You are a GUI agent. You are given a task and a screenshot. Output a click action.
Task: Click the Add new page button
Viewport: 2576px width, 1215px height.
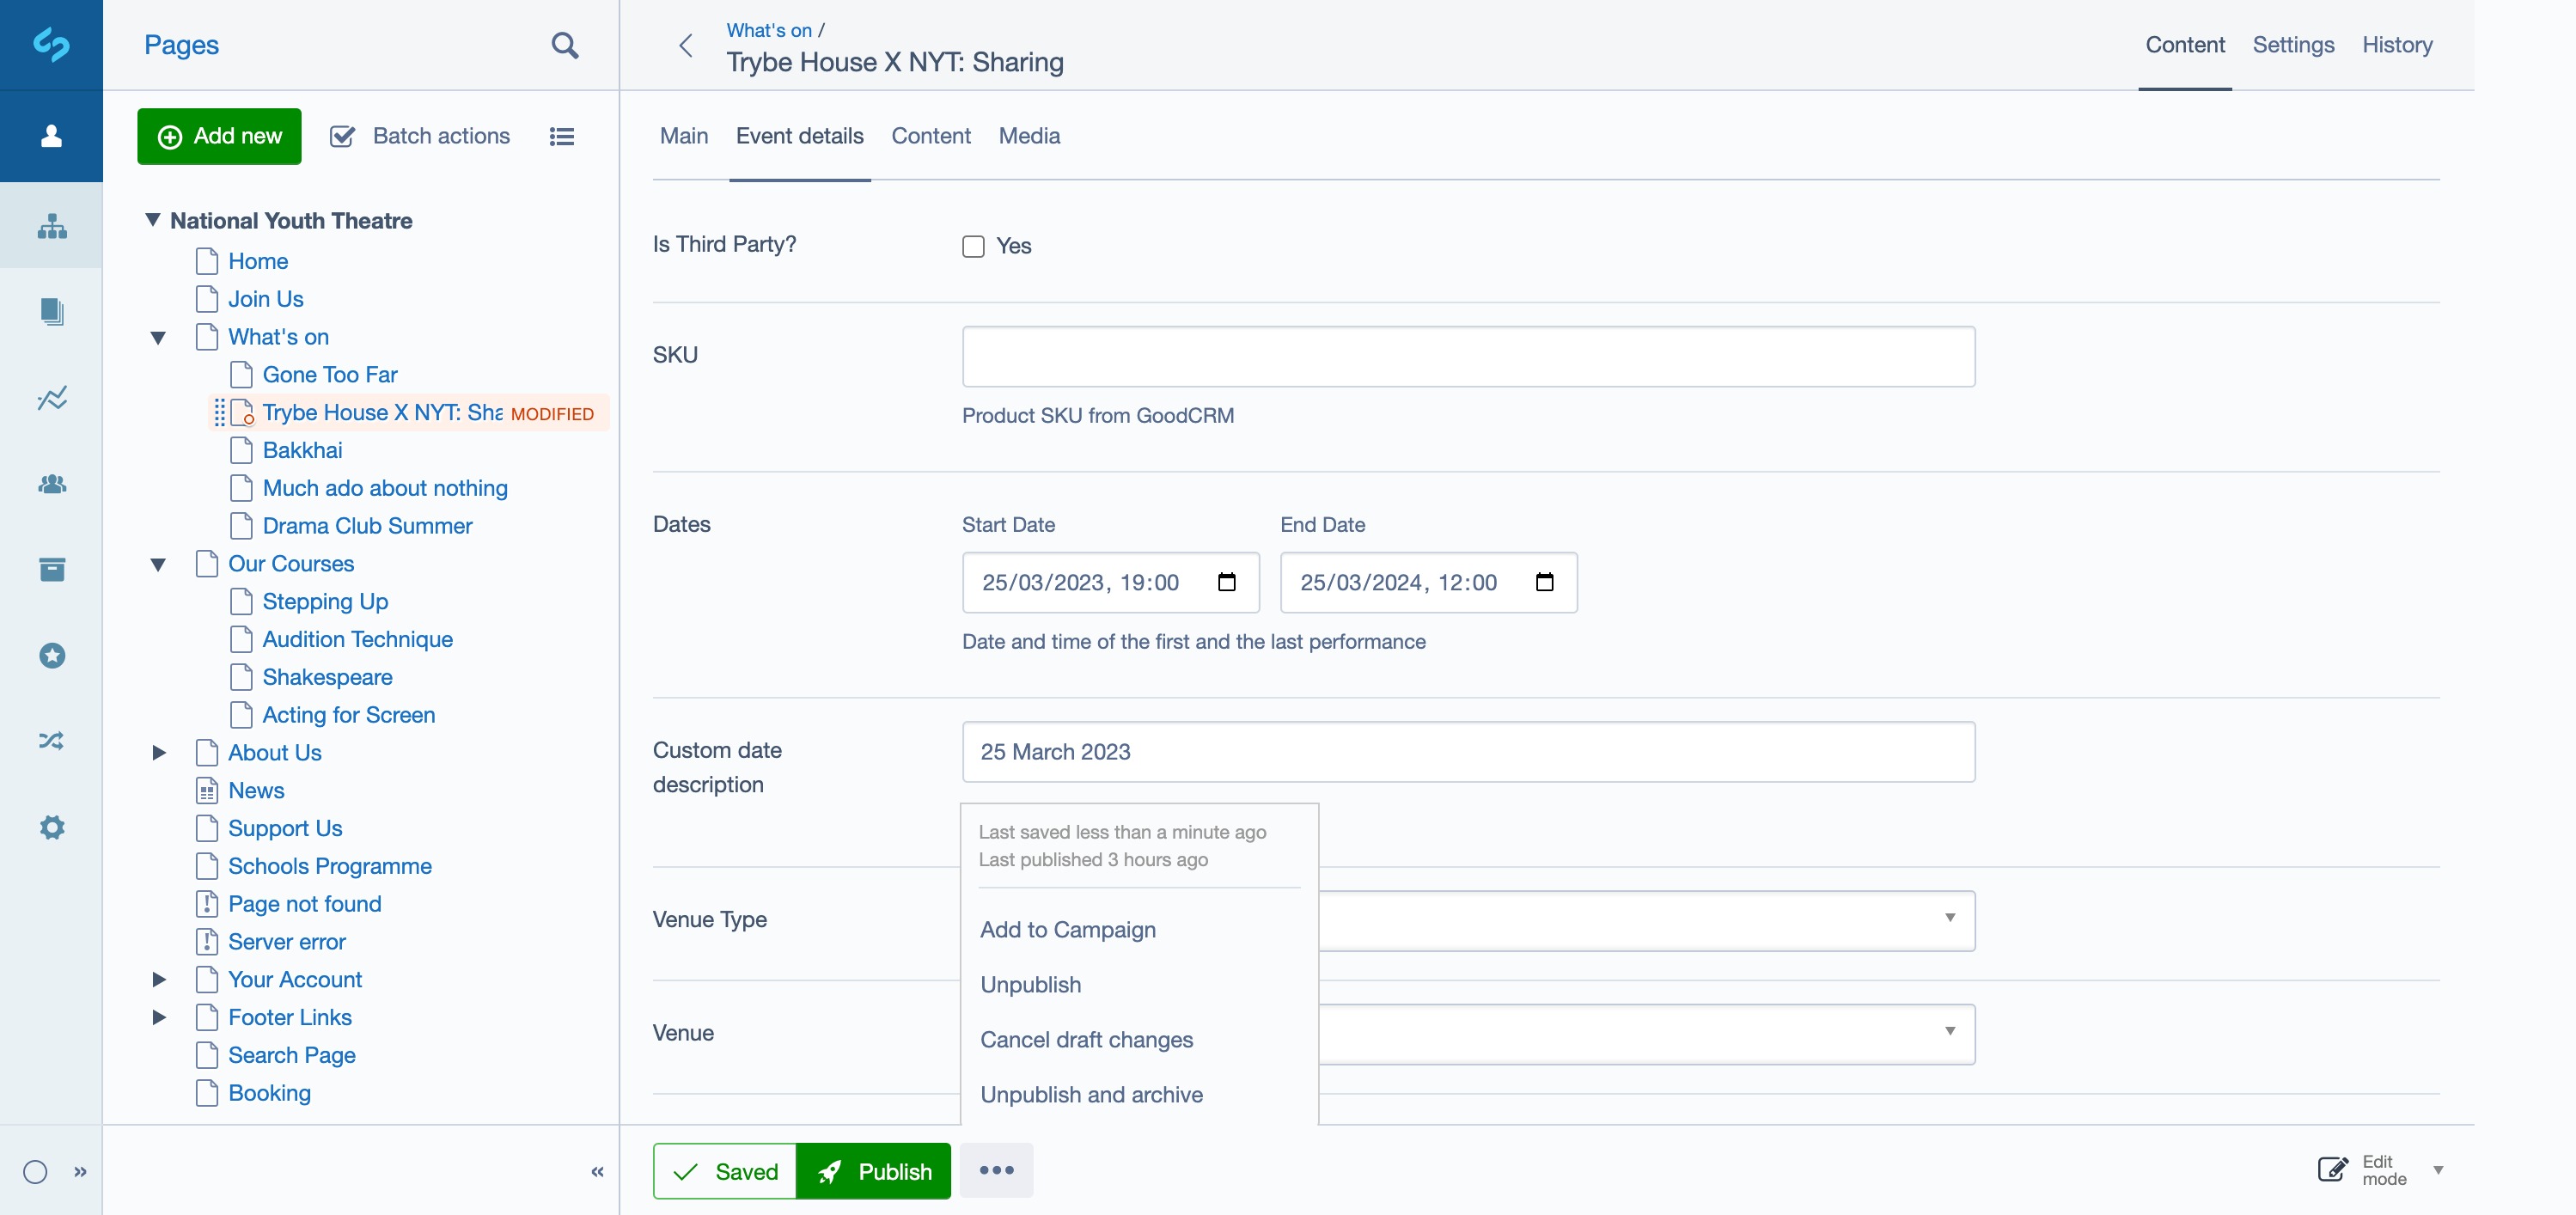pos(219,136)
